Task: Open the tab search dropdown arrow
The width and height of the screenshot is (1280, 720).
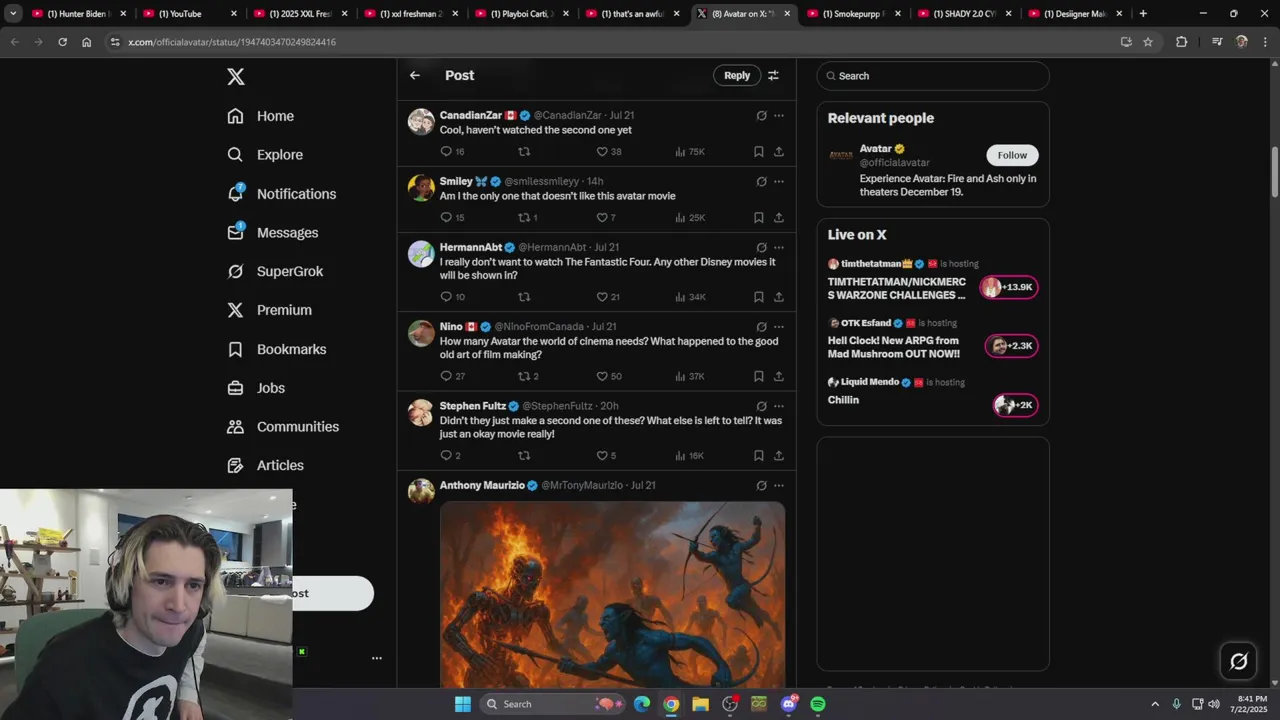Action: tap(13, 14)
